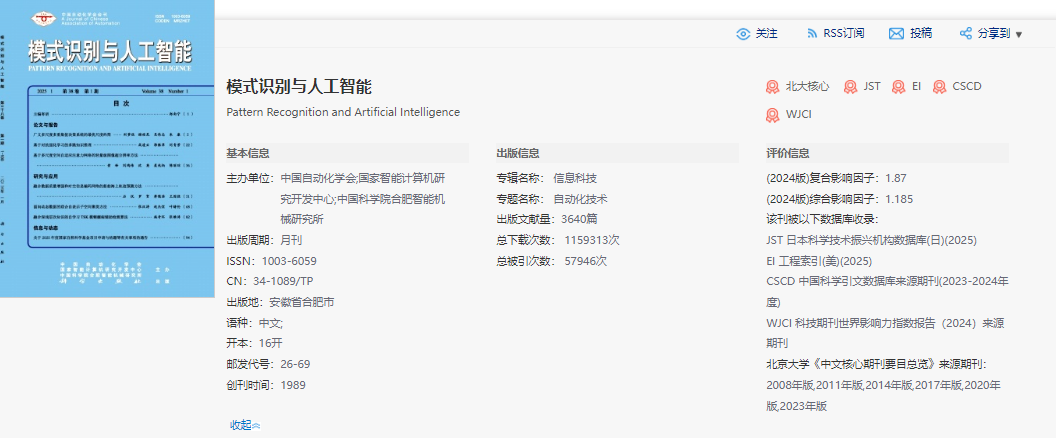This screenshot has width=1056, height=438.
Task: Click the CSCD 中国科学引文数据库来源期刊 entry
Action: point(888,292)
